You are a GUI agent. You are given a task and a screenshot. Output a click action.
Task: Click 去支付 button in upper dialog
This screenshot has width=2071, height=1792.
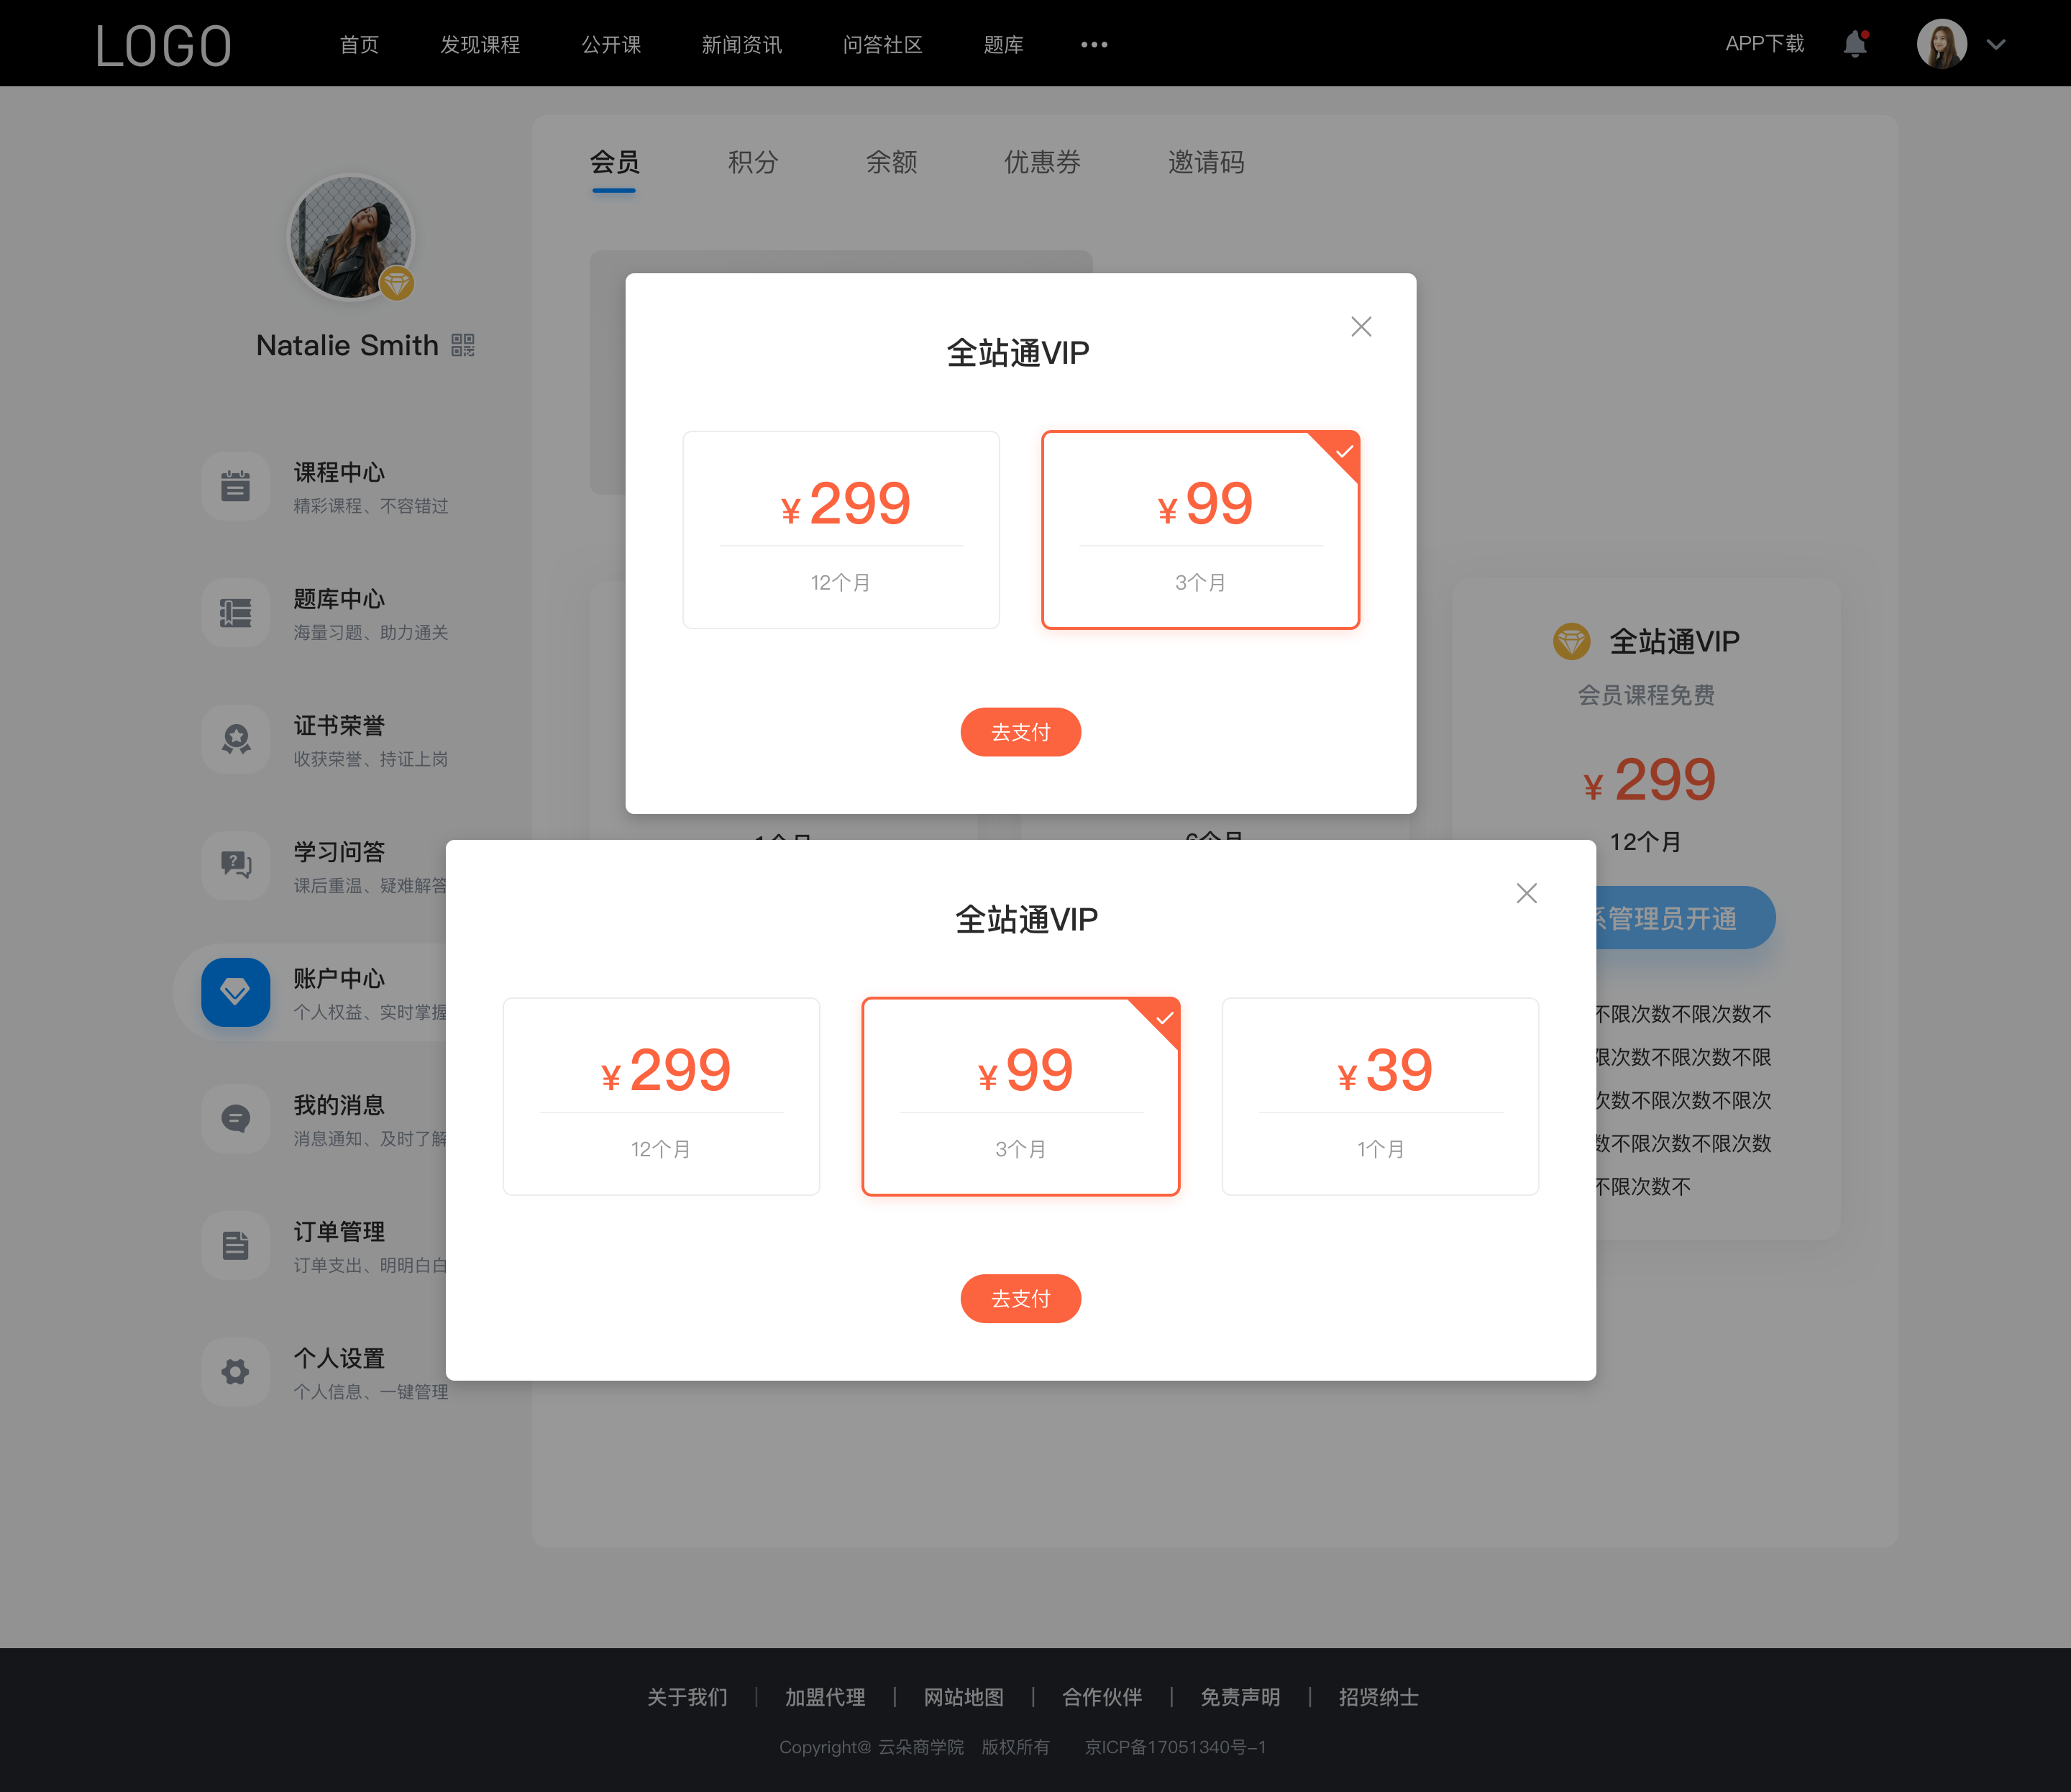tap(1020, 732)
